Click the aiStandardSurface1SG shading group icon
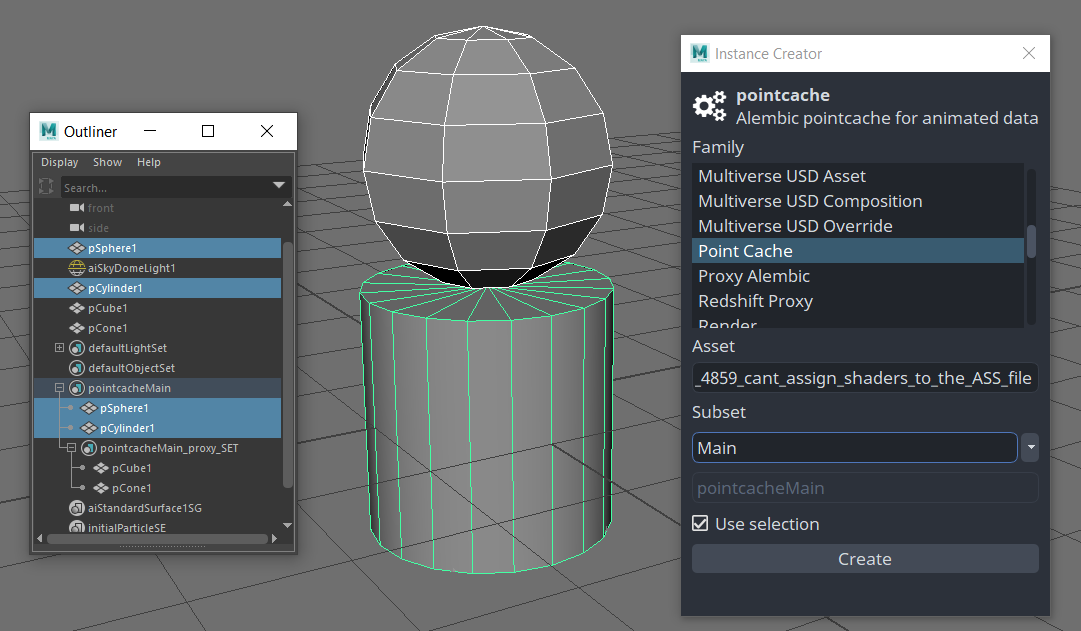Viewport: 1081px width, 631px height. coord(77,508)
